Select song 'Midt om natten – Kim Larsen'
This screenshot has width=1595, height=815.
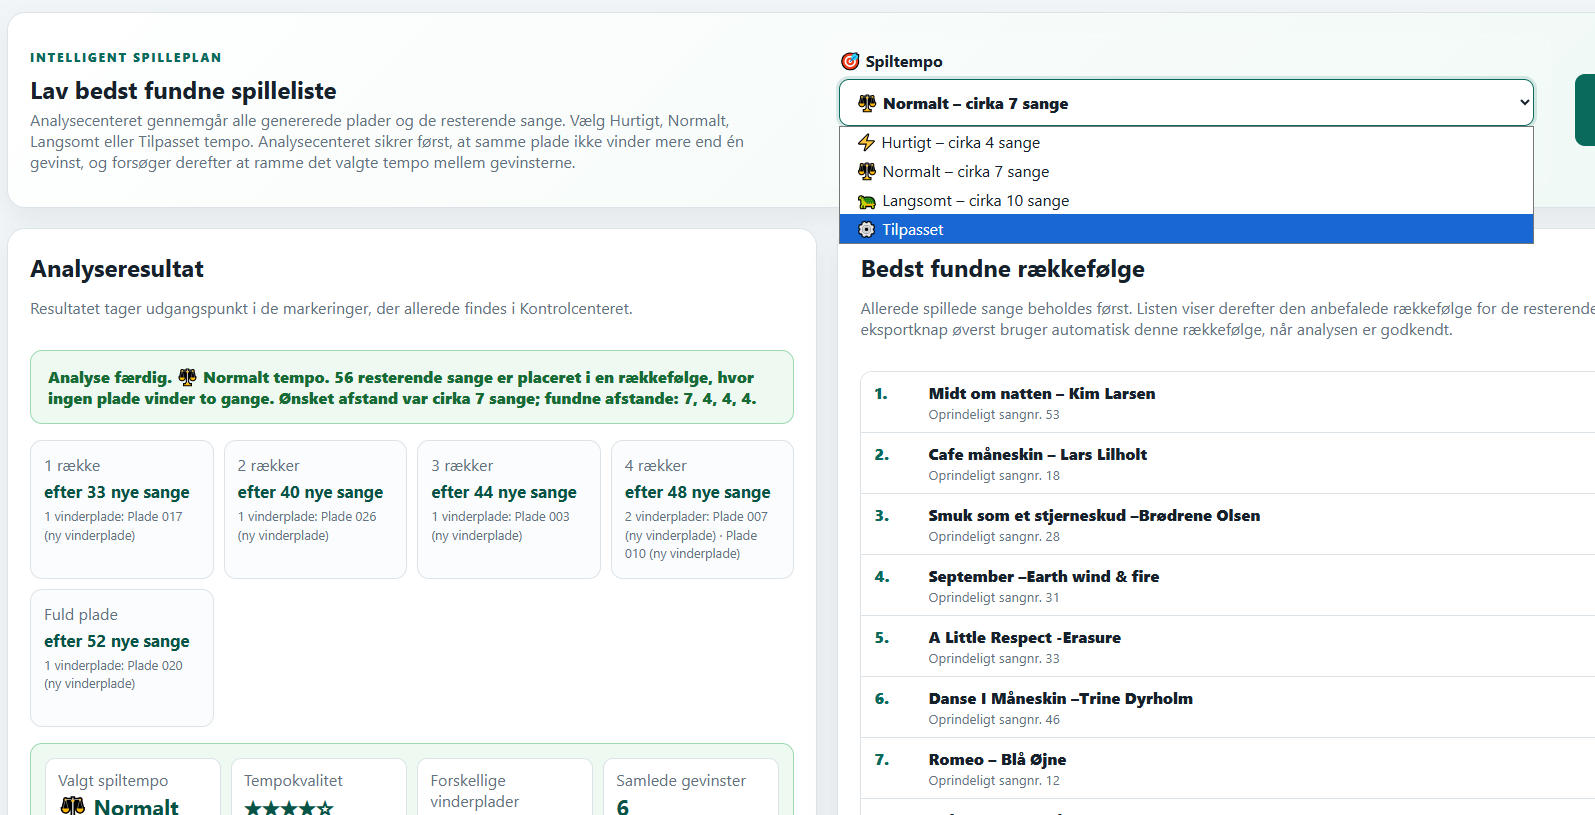coord(1042,394)
